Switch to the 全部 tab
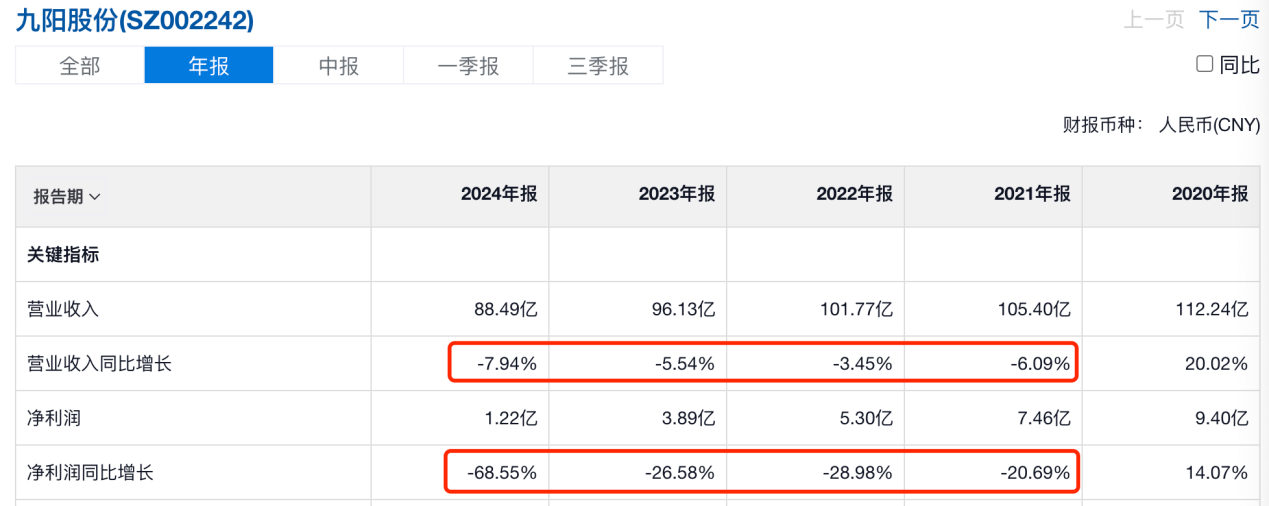Viewport: 1269px width, 506px height. coord(80,66)
